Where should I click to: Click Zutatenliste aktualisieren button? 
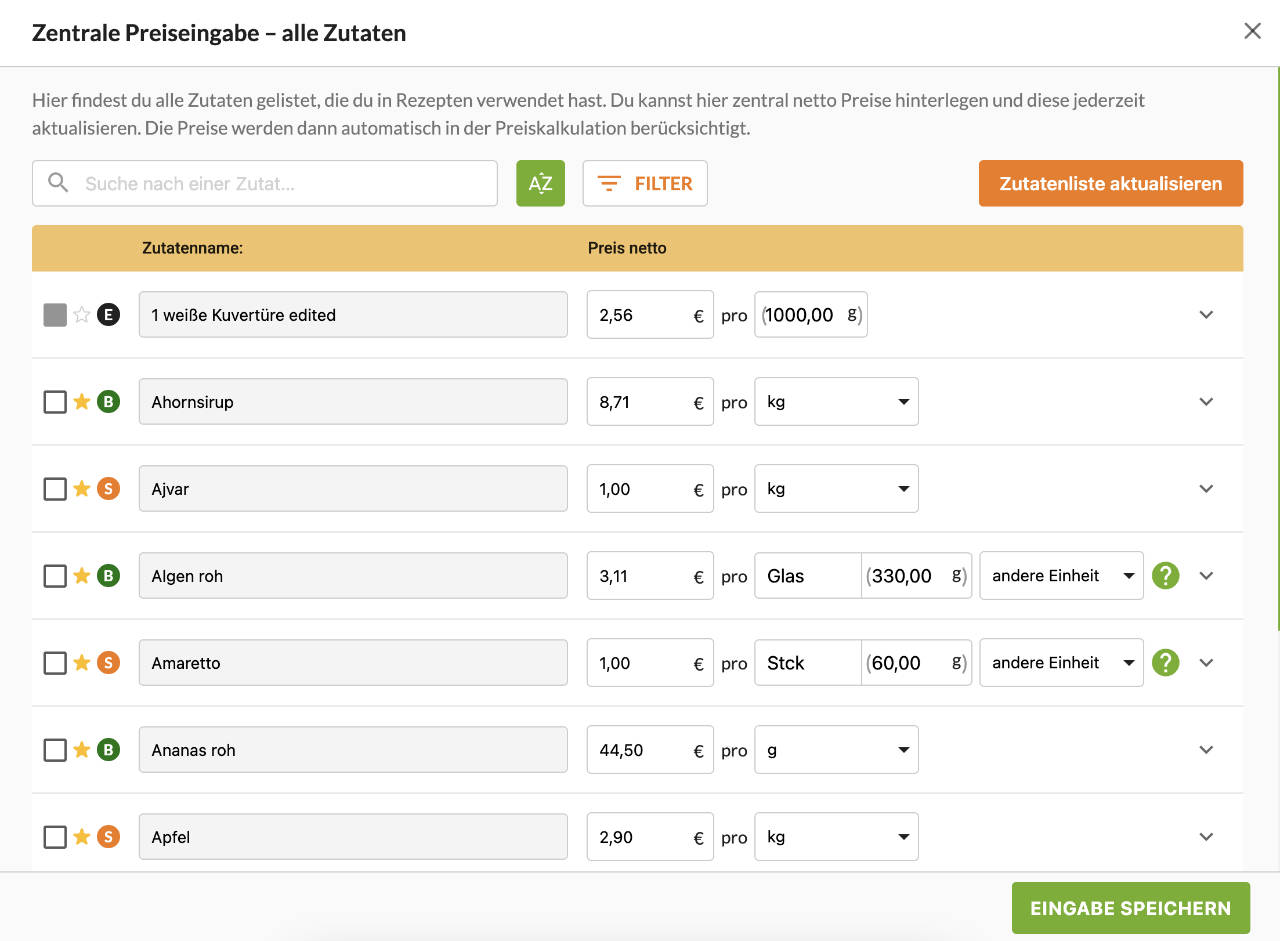coord(1110,184)
